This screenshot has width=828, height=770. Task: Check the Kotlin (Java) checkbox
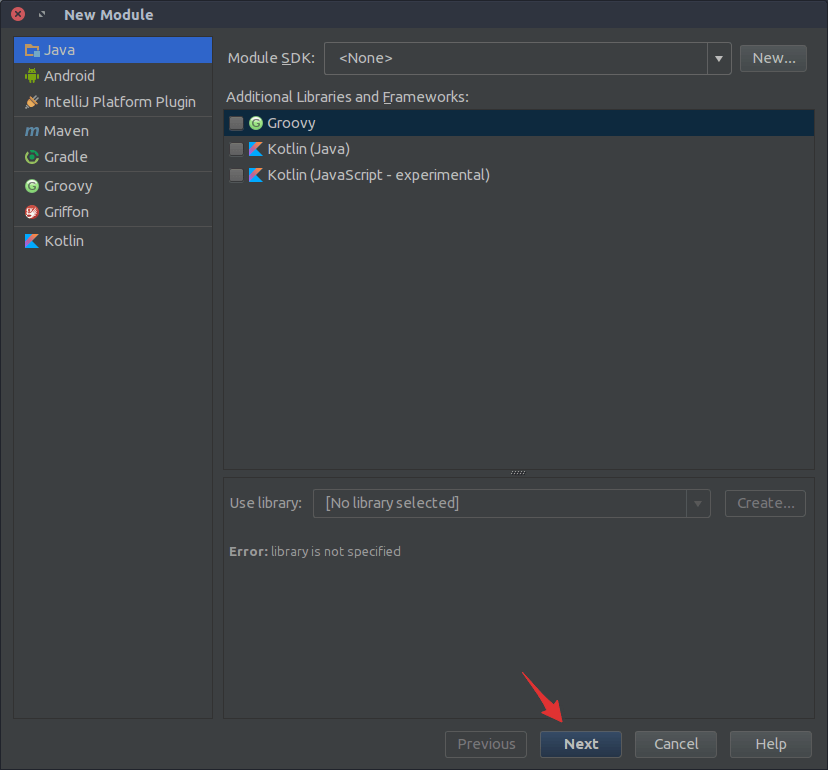tap(236, 149)
